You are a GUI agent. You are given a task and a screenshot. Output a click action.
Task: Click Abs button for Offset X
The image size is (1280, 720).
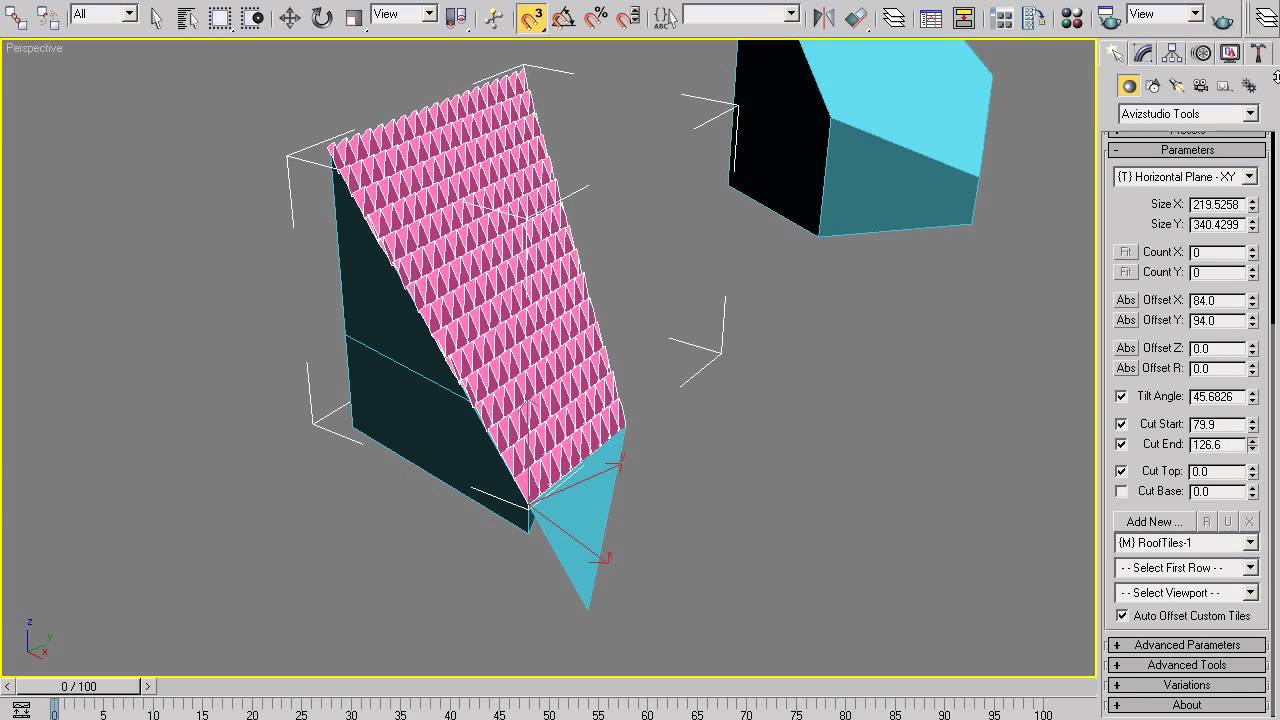click(1126, 300)
